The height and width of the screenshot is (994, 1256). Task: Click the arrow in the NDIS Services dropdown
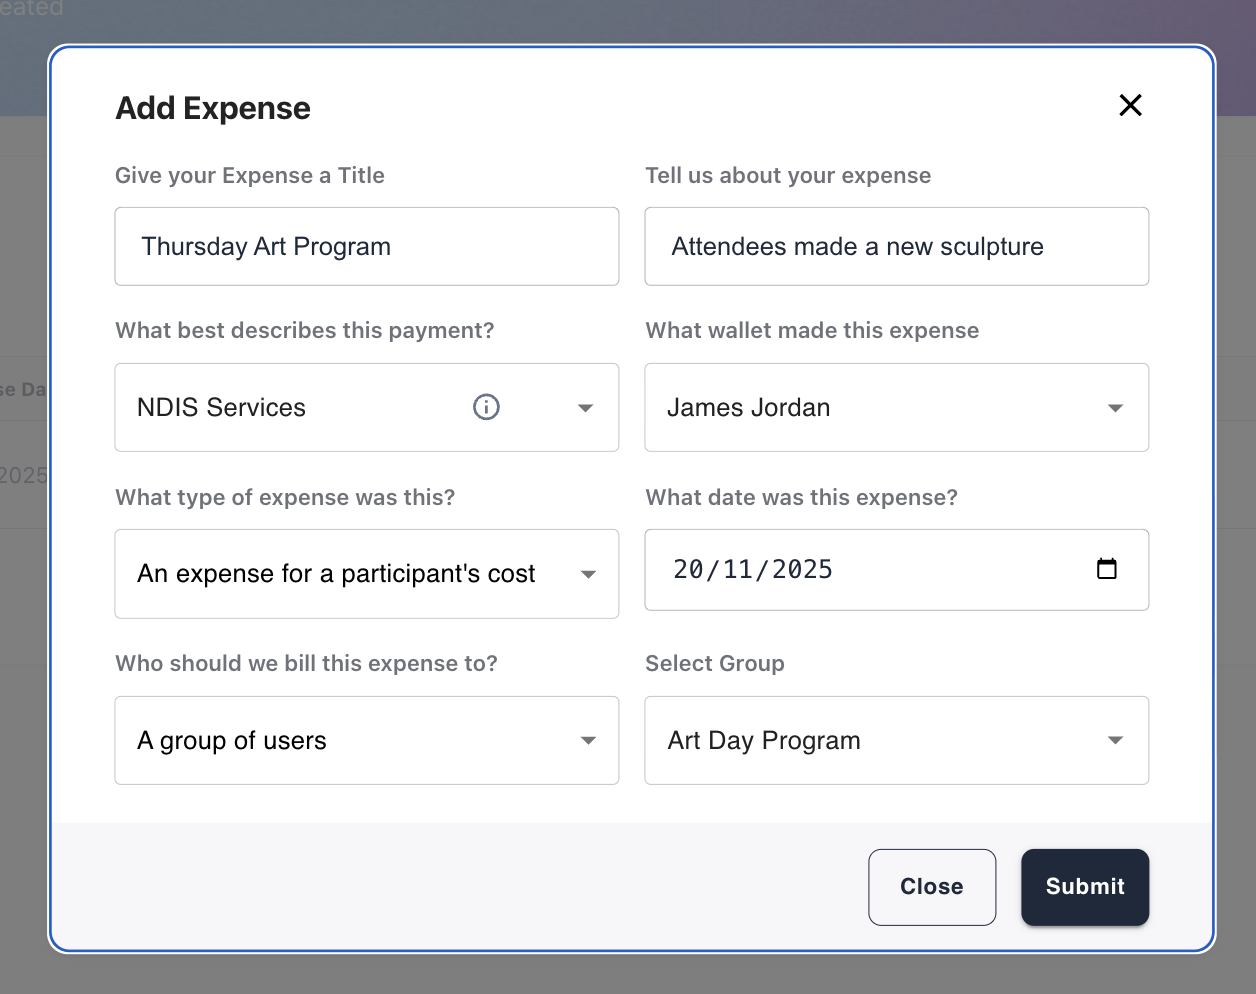[586, 408]
